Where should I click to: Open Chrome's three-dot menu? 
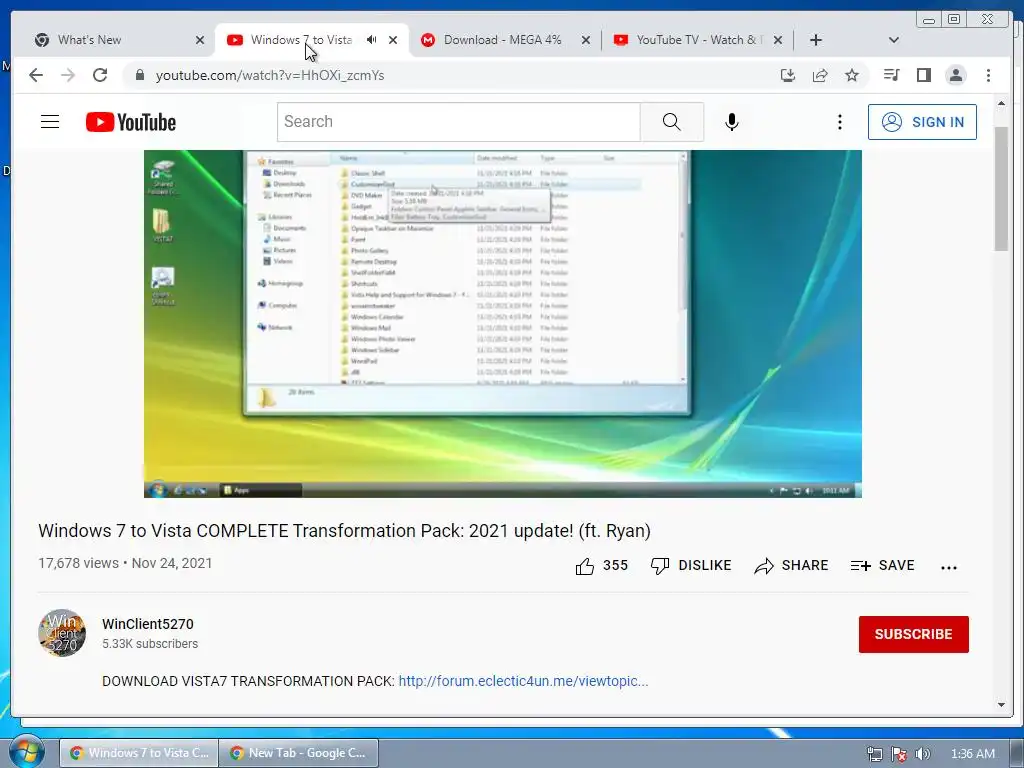[x=988, y=75]
